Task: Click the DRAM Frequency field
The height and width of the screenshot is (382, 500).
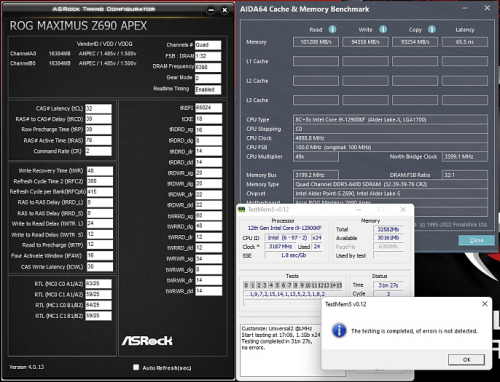Action: (x=208, y=67)
